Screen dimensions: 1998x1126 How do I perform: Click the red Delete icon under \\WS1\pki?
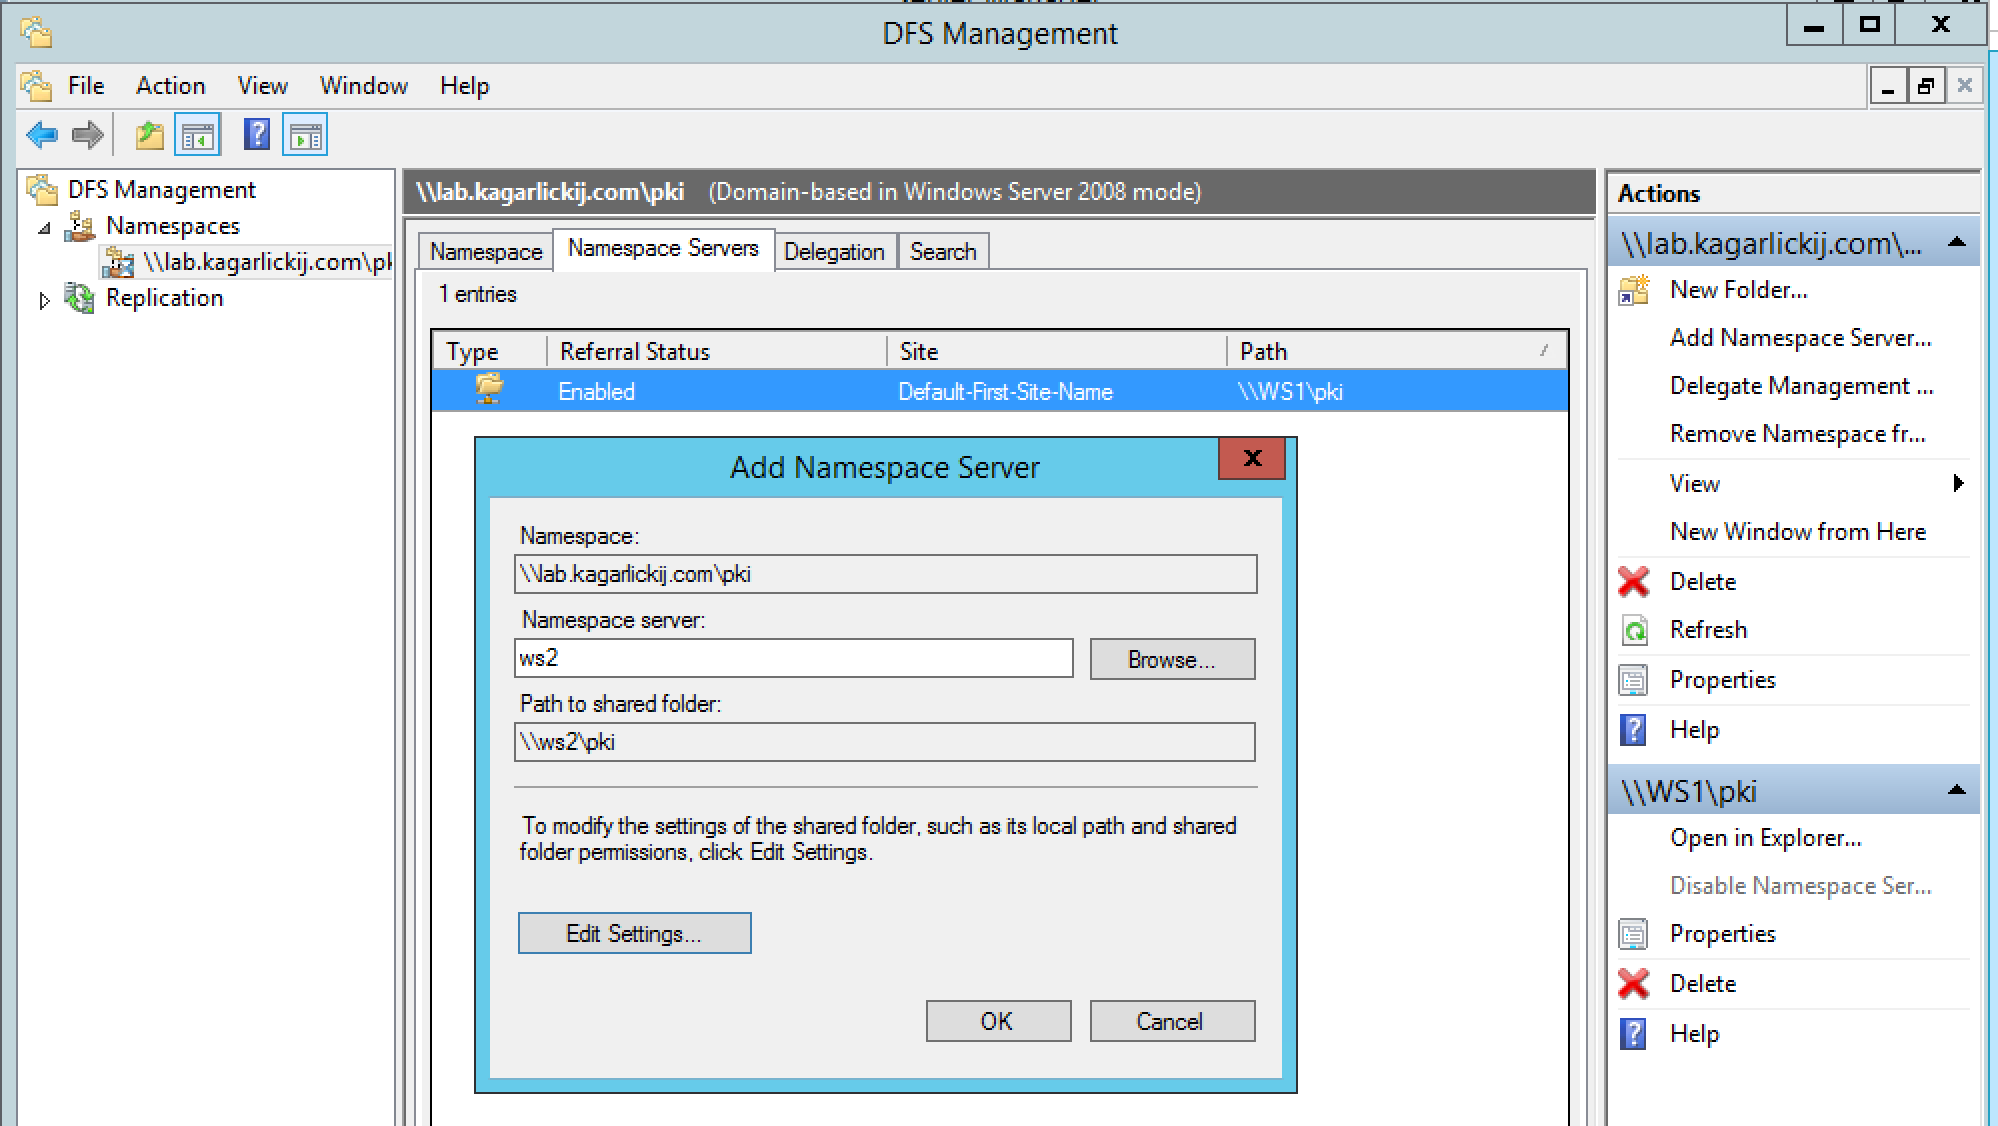(x=1633, y=984)
